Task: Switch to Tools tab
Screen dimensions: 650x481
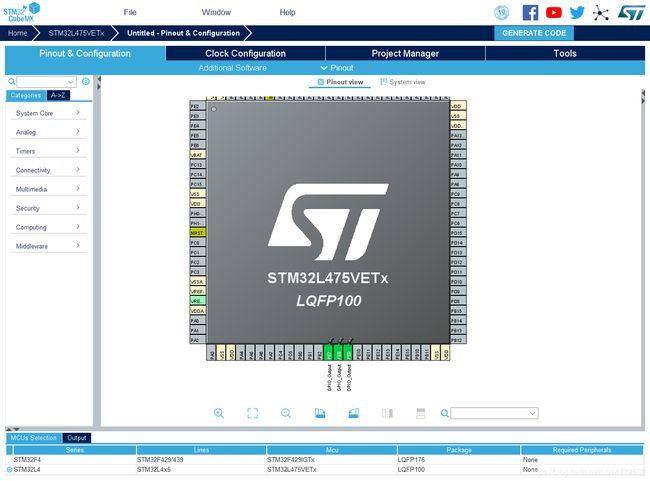Action: point(565,53)
